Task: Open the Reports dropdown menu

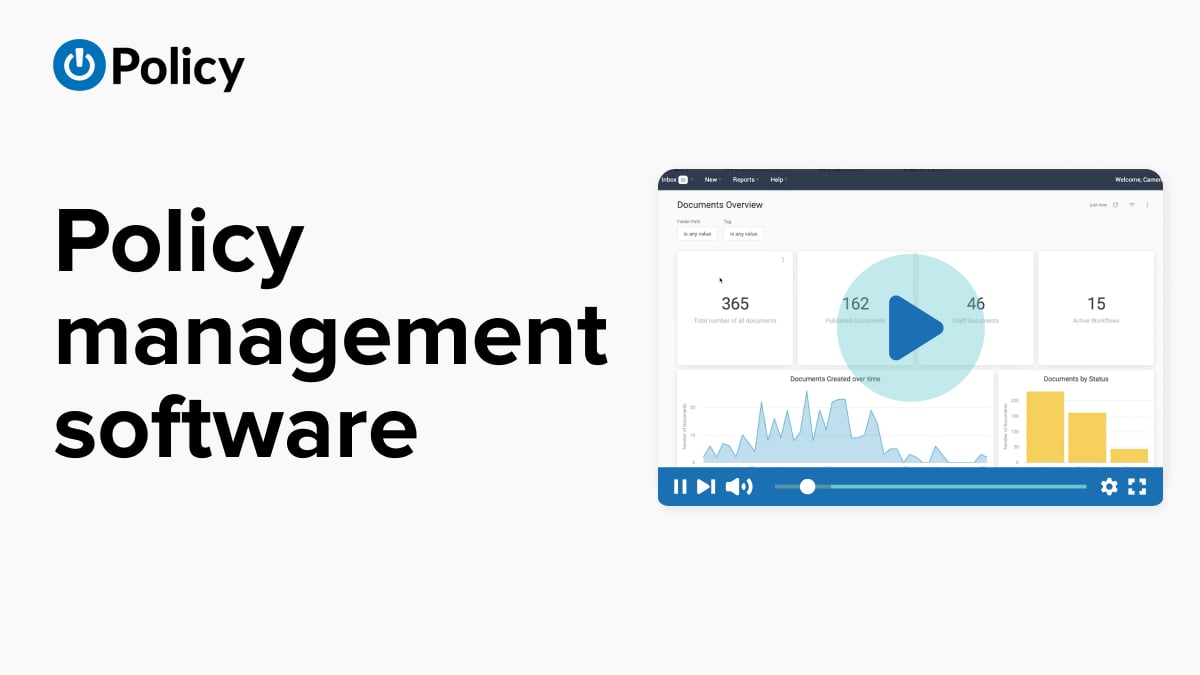Action: pos(745,180)
